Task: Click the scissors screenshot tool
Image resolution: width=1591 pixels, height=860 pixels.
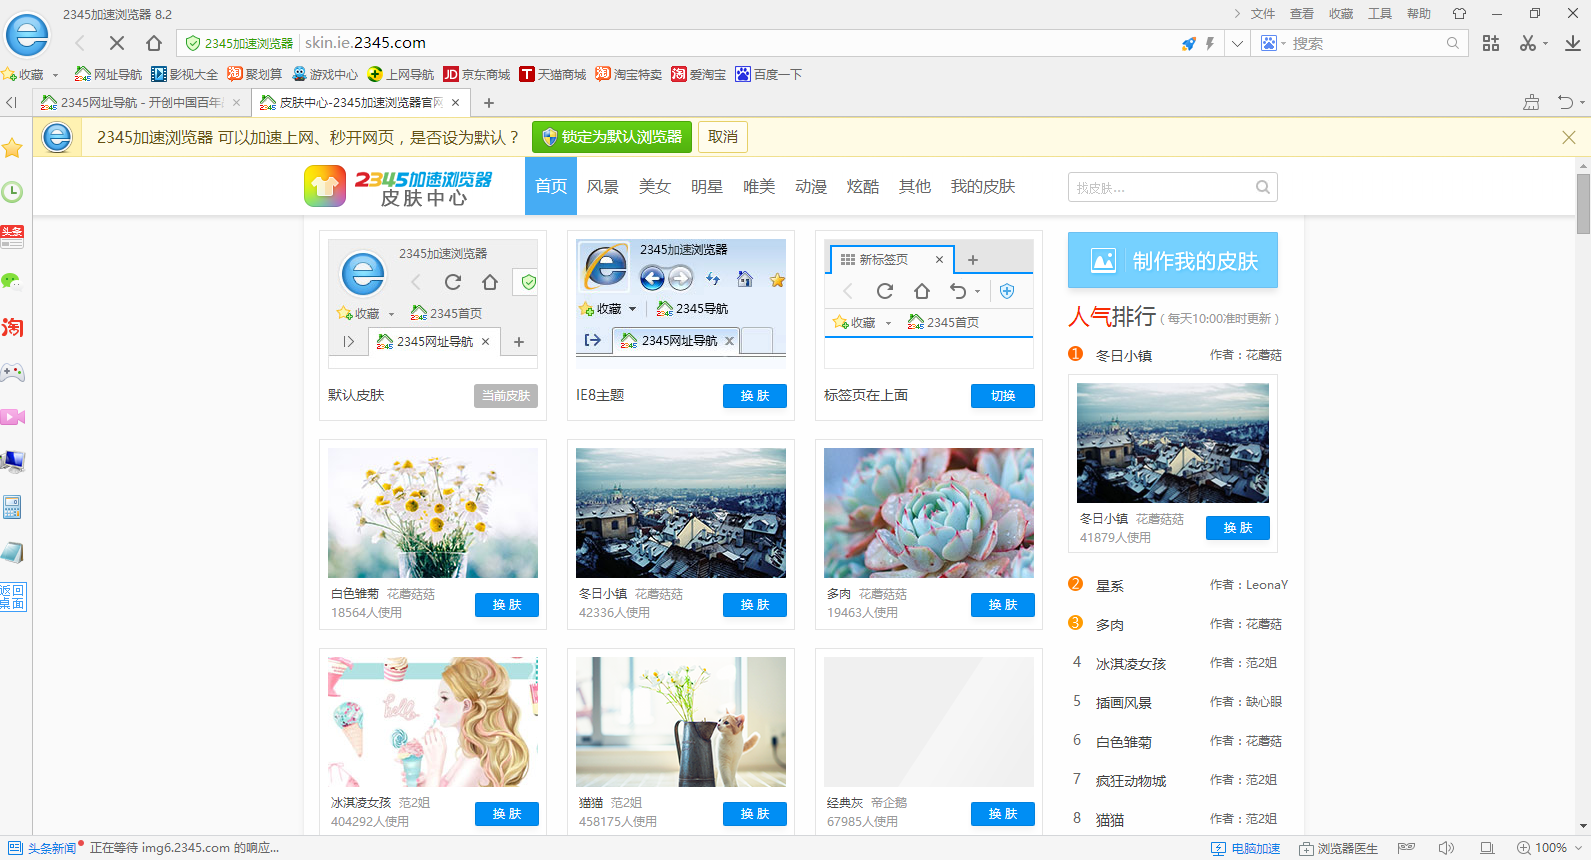Action: tap(1527, 43)
